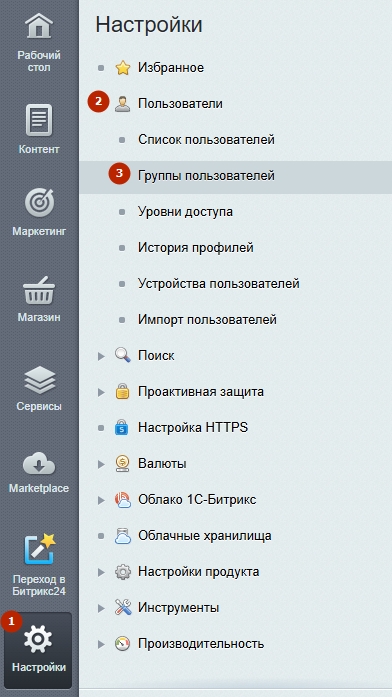This screenshot has width=392, height=697.
Task: Click the Marketplace sidebar label
Action: pyautogui.click(x=39, y=488)
